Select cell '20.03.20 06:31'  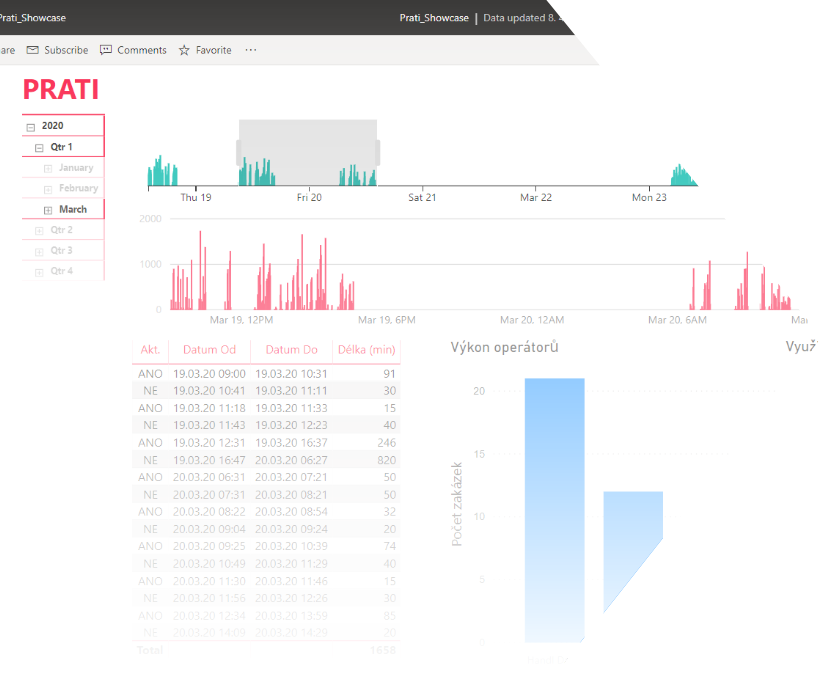click(x=209, y=477)
